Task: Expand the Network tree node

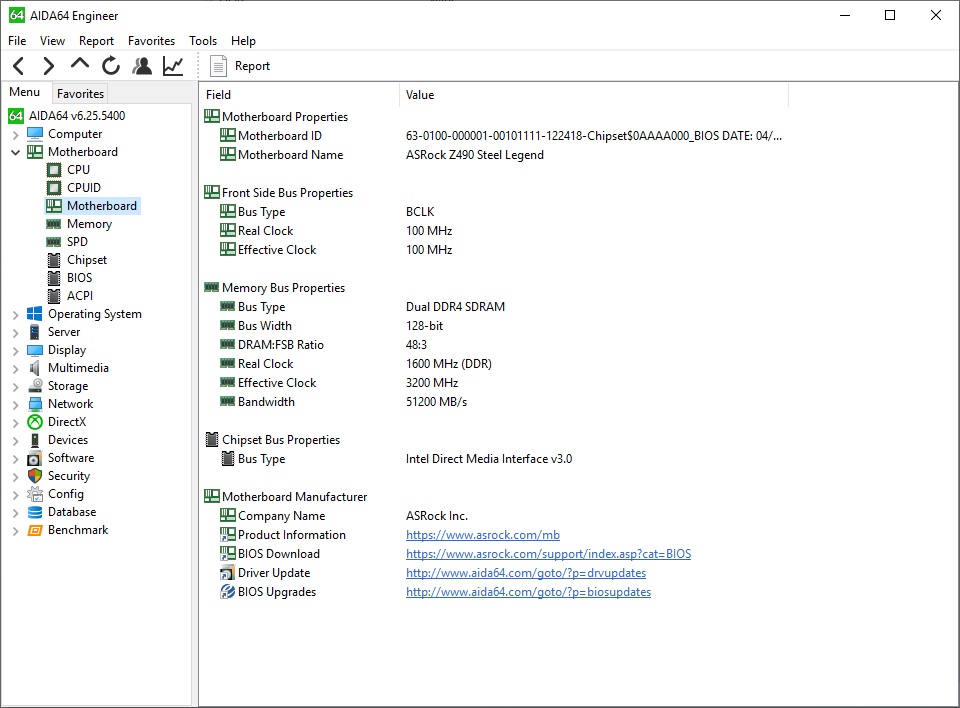Action: (x=15, y=404)
